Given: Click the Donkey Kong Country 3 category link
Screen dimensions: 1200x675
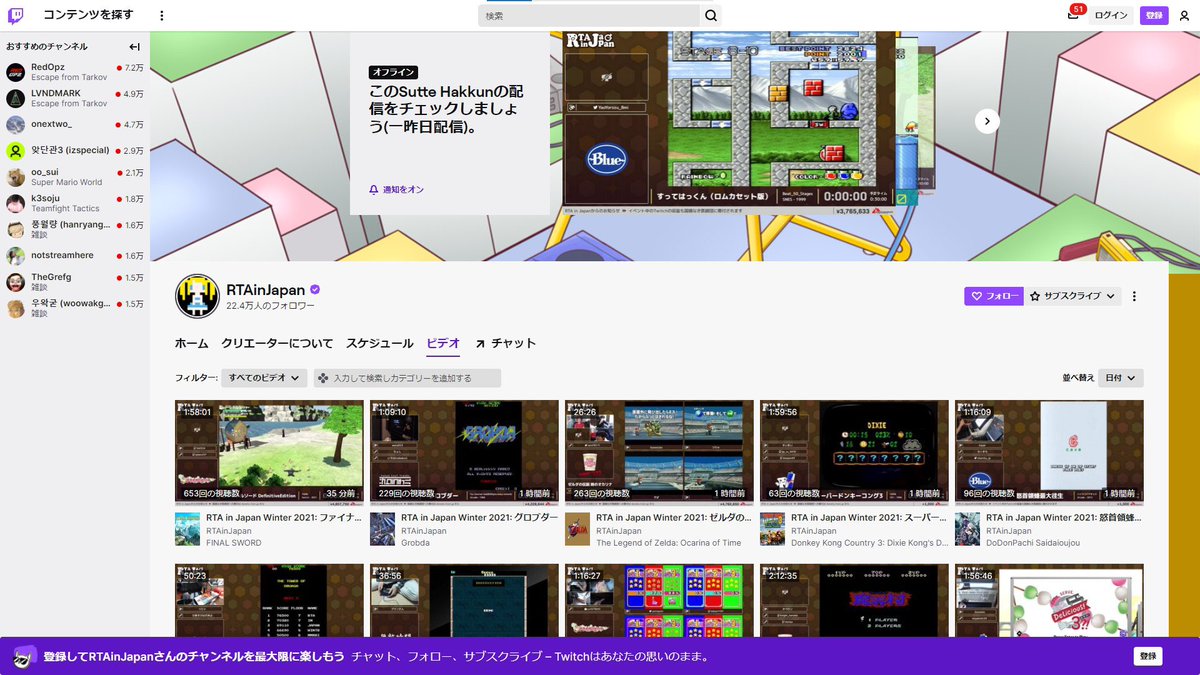Looking at the screenshot, I should (869, 543).
